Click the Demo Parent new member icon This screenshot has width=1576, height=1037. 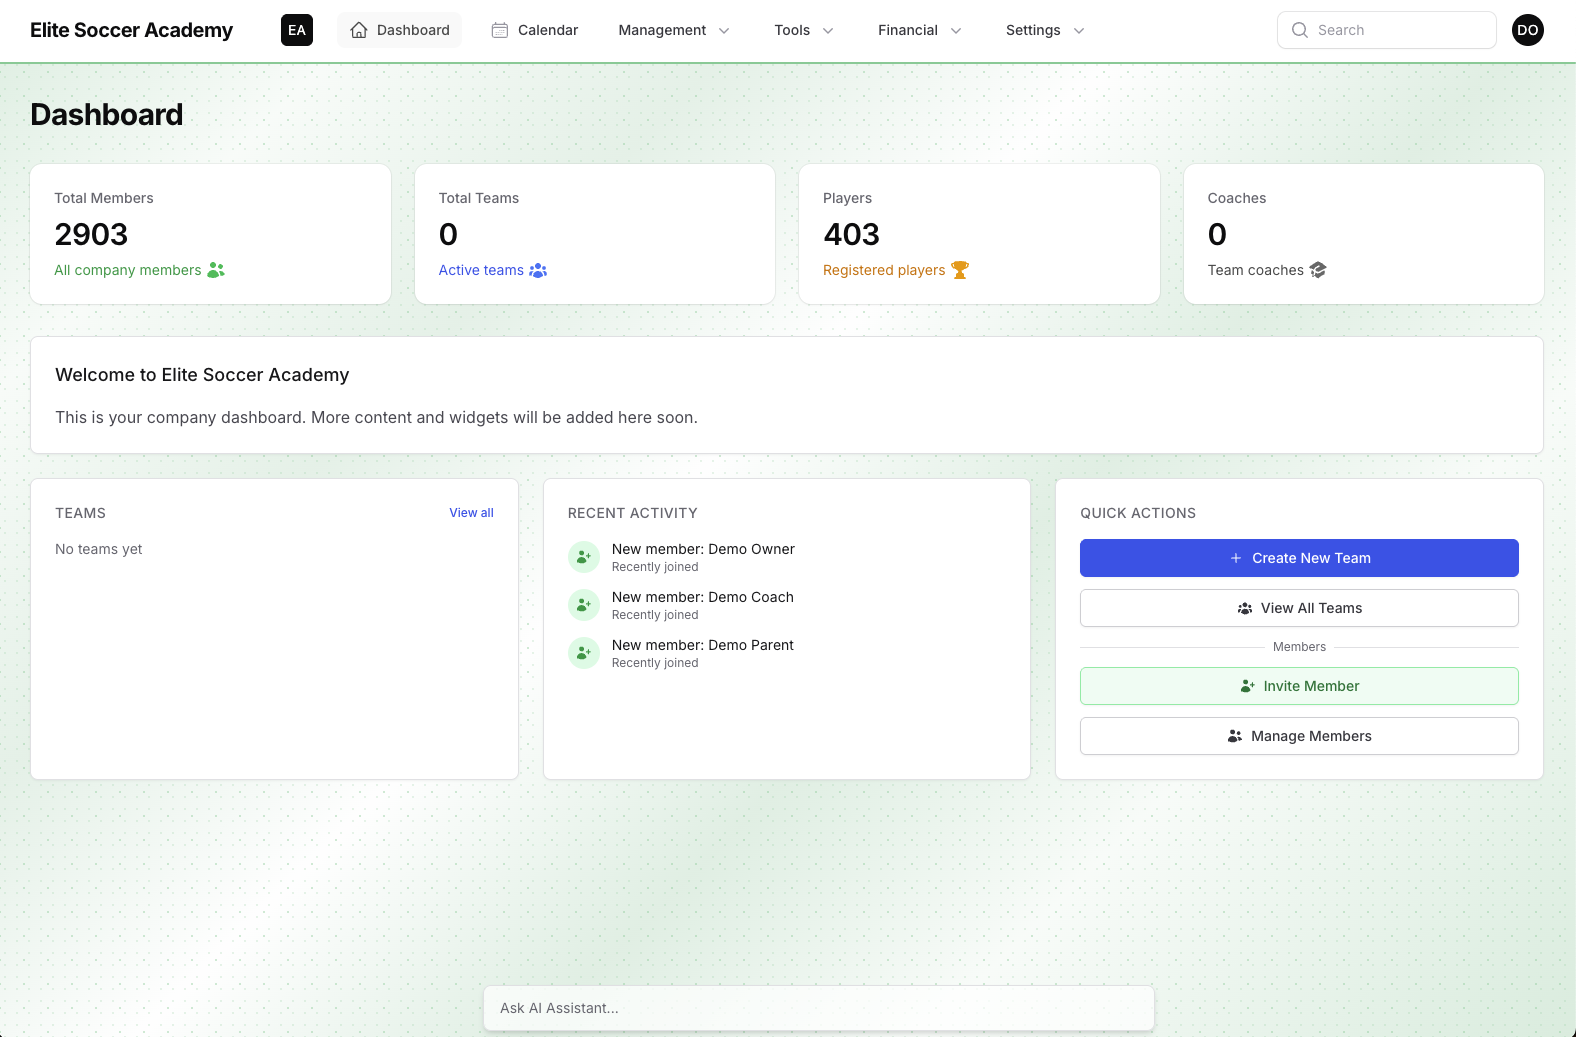(583, 653)
